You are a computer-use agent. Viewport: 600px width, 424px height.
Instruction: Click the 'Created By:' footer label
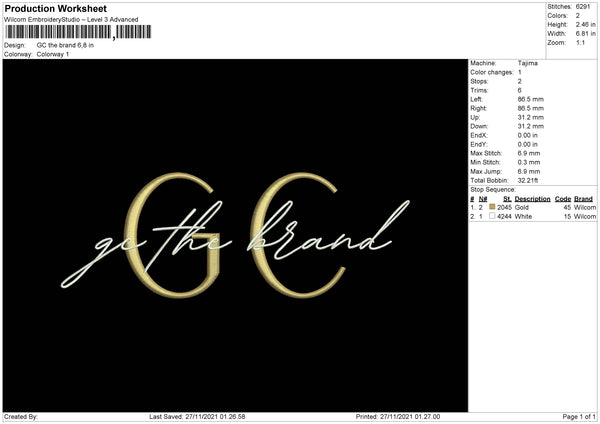tap(21, 417)
